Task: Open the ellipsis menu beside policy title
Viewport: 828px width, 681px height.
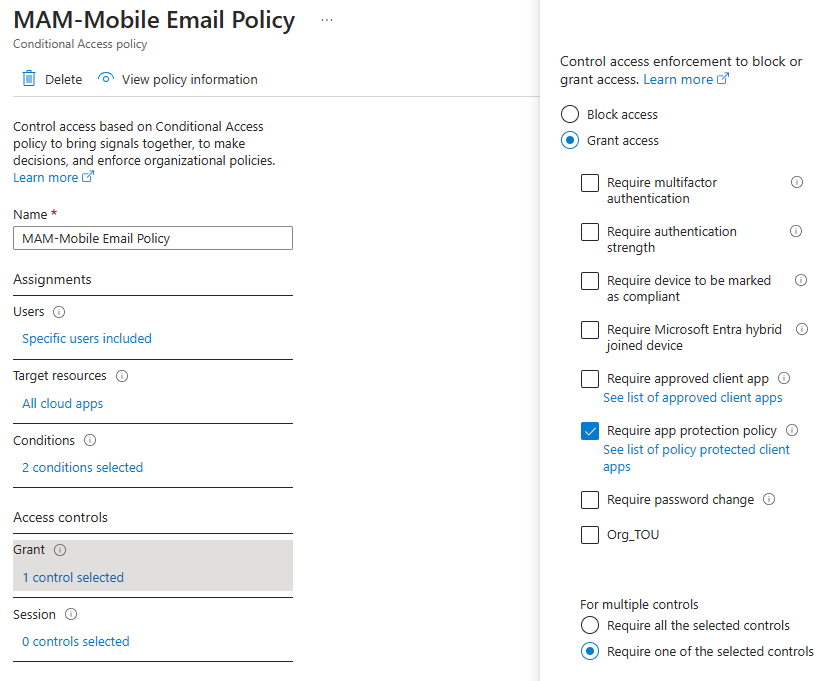Action: [x=327, y=20]
